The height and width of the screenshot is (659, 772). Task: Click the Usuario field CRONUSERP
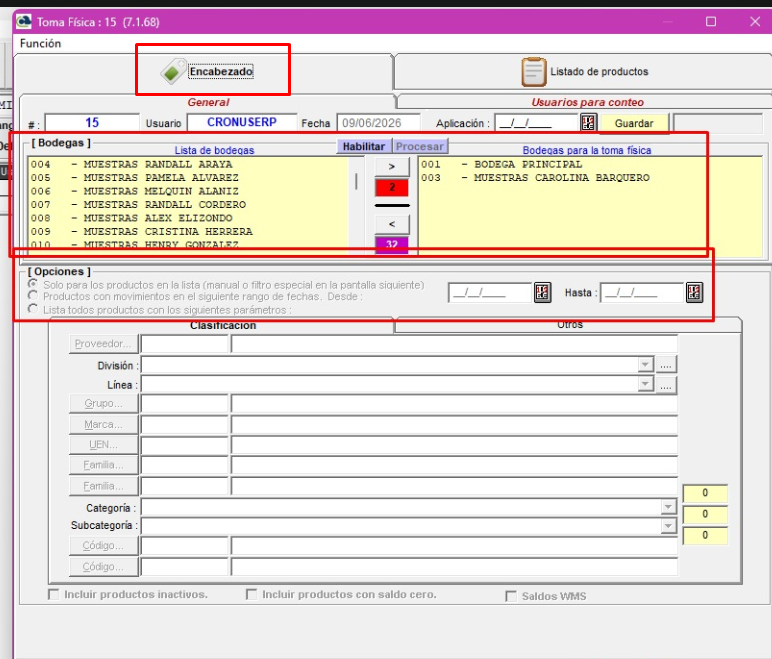[x=242, y=122]
